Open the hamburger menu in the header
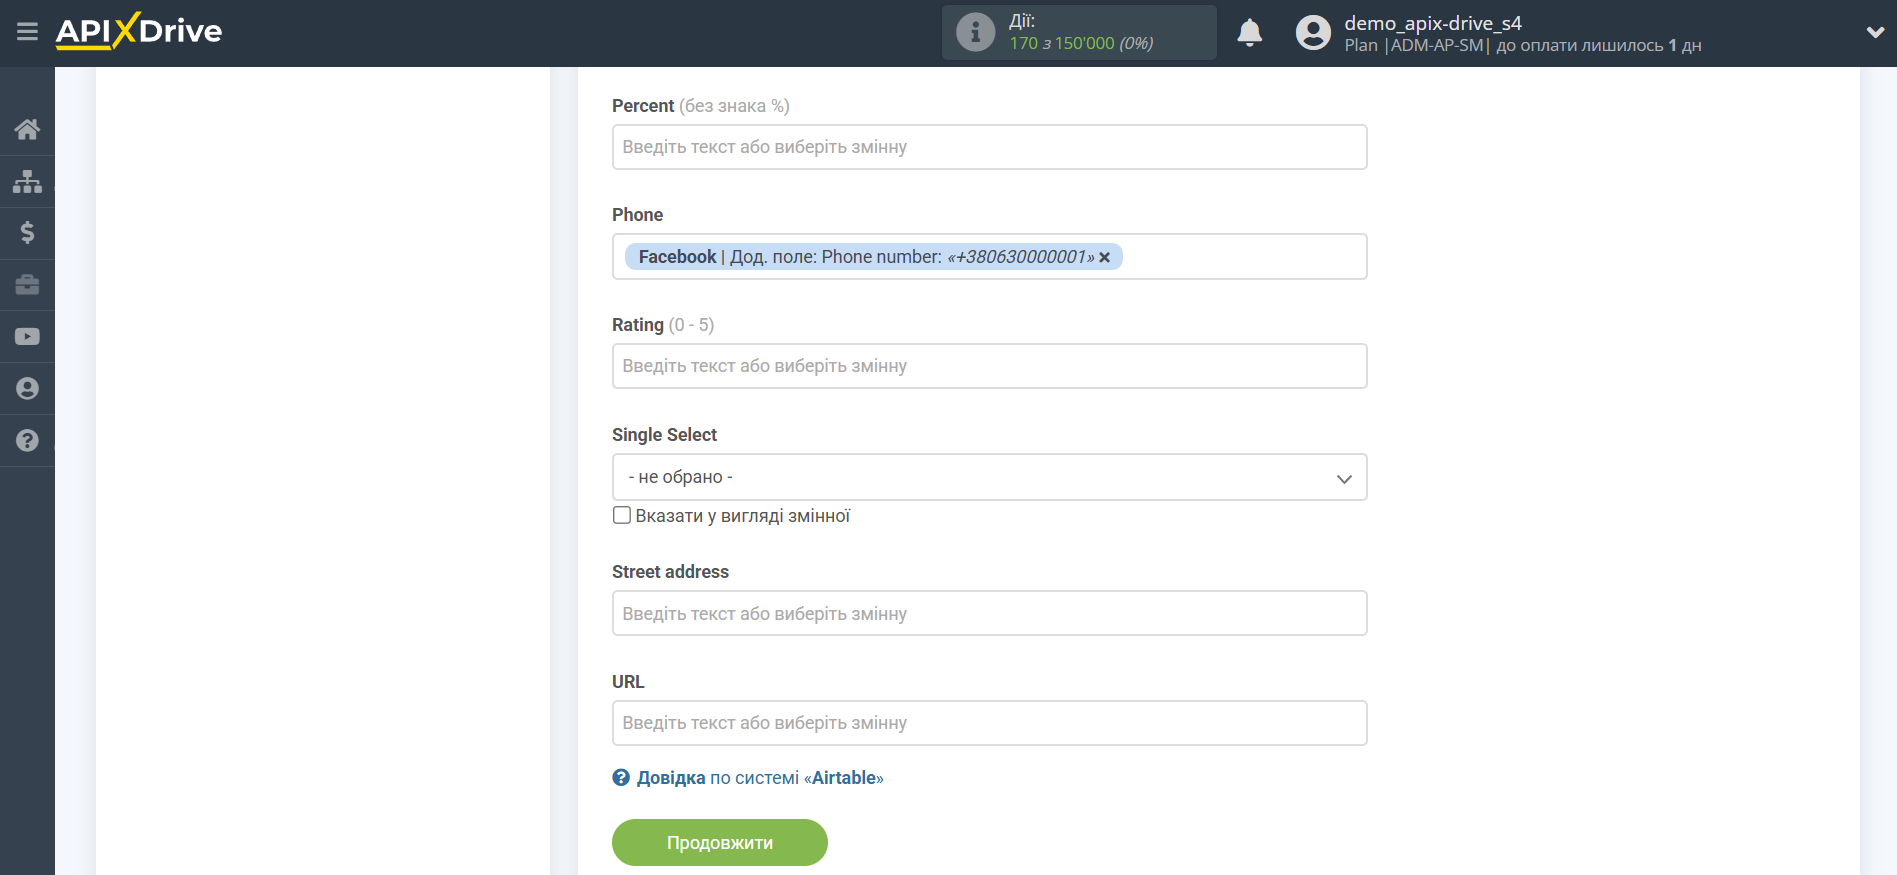Viewport: 1897px width, 875px height. coord(27,32)
